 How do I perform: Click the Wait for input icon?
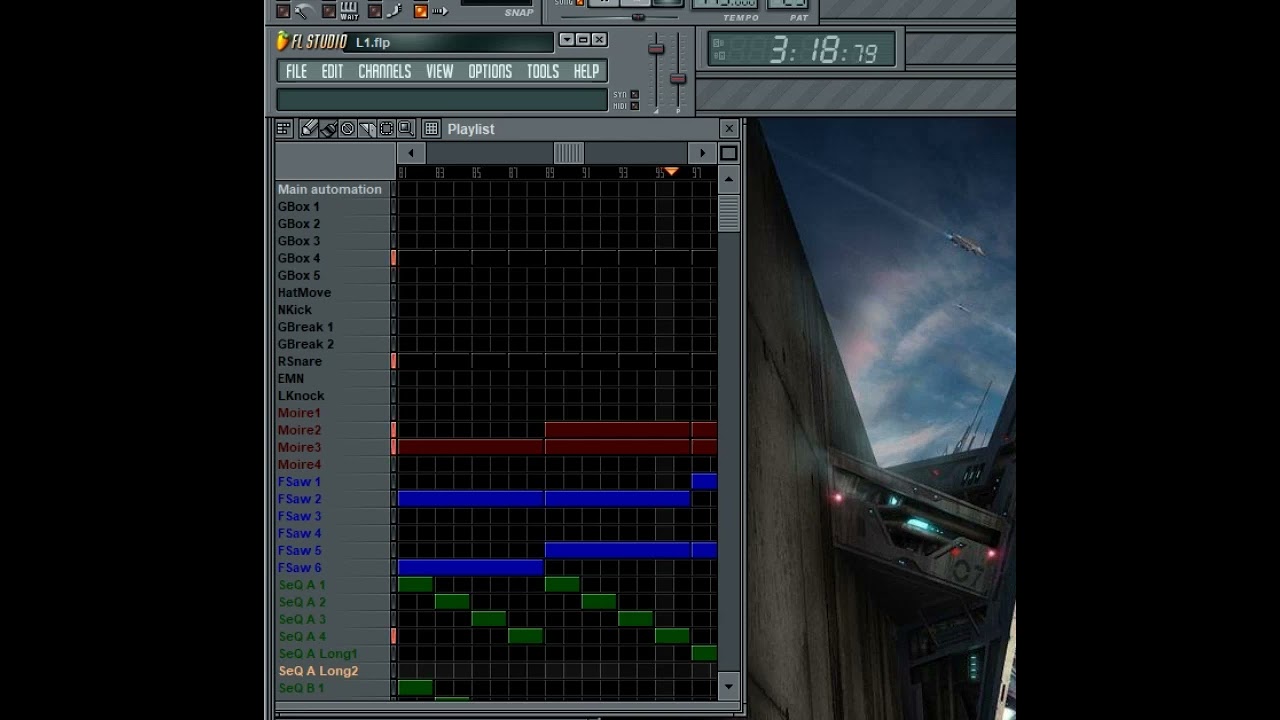pyautogui.click(x=349, y=11)
